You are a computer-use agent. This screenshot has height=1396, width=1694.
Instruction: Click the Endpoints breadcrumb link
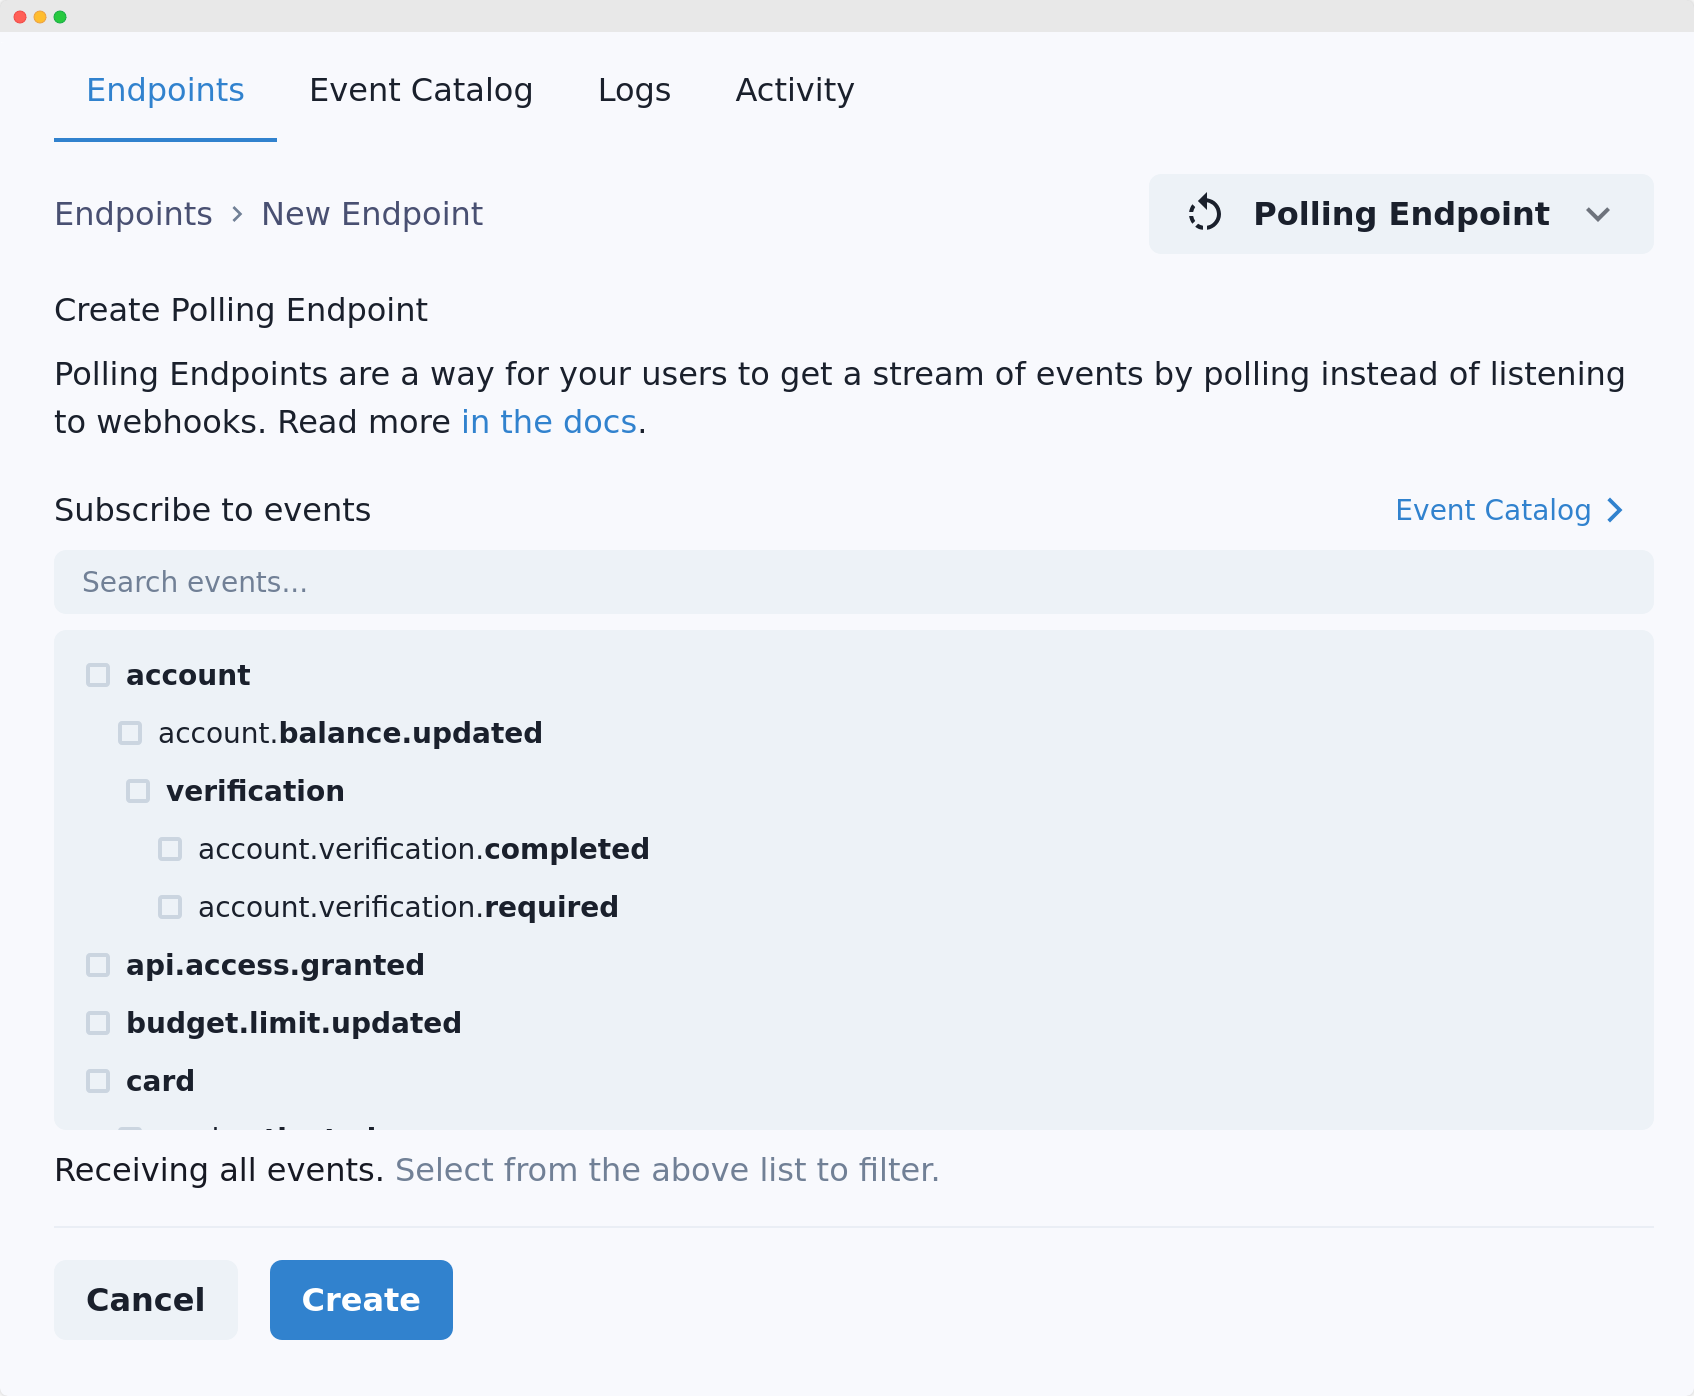[x=133, y=213]
